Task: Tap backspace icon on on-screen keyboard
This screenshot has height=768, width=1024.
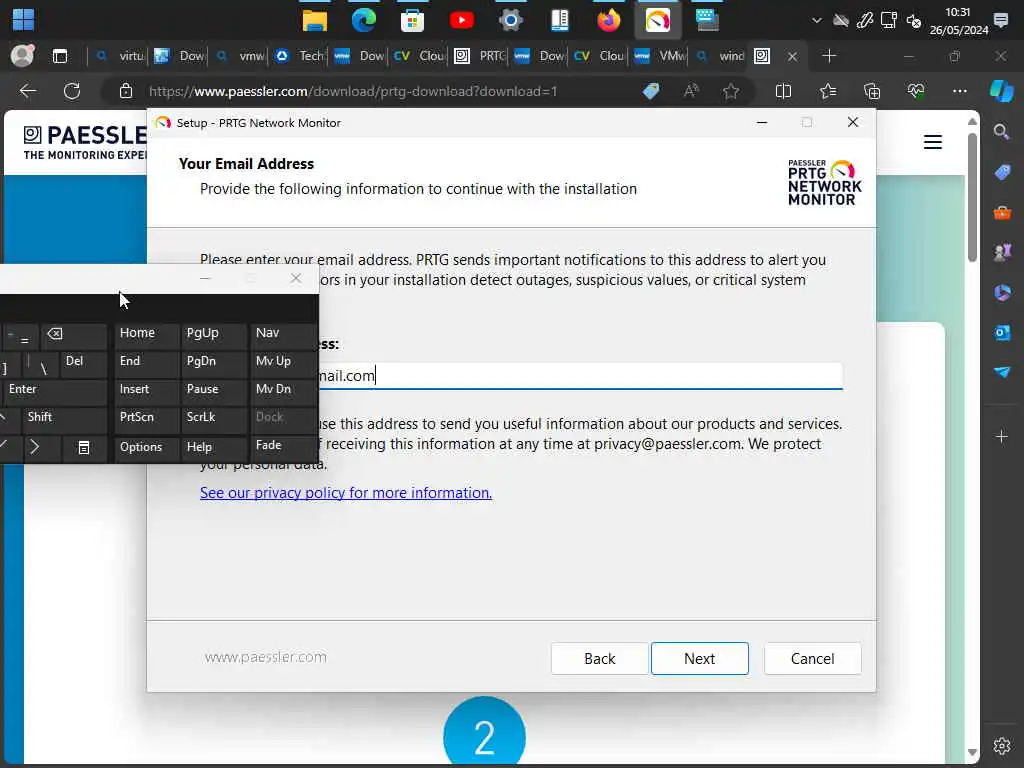Action: pyautogui.click(x=74, y=336)
